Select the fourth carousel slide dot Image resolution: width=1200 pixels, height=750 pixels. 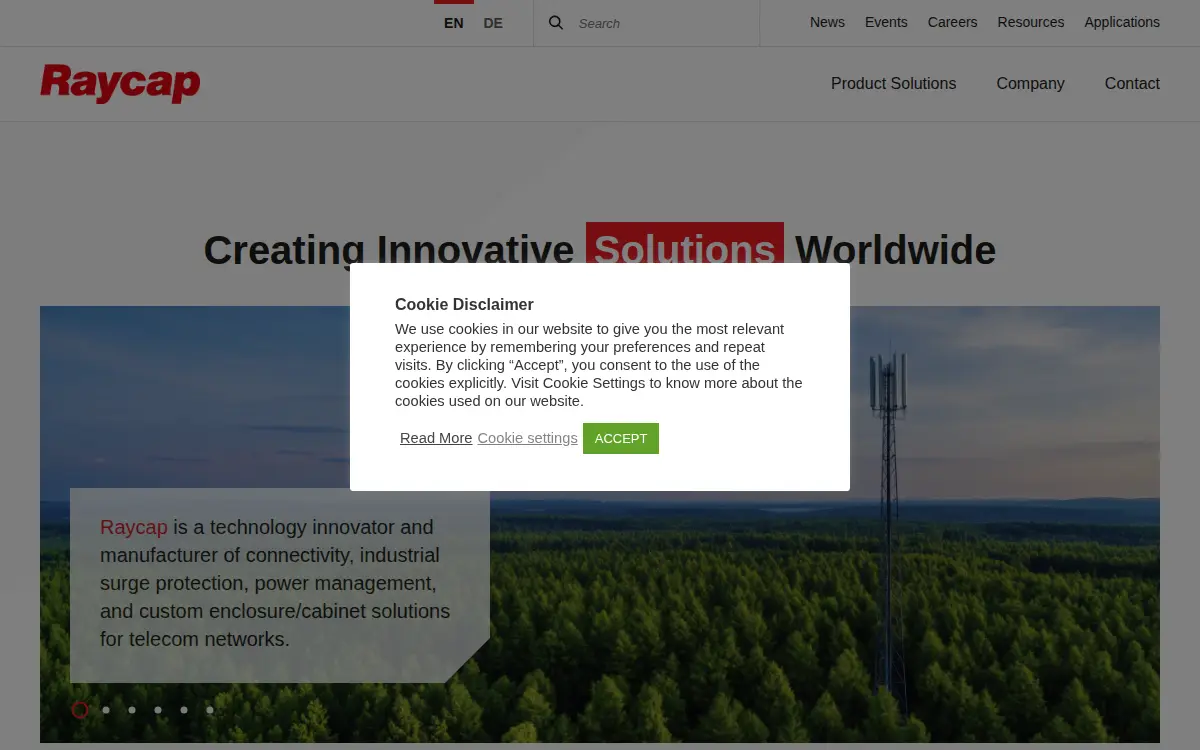158,710
